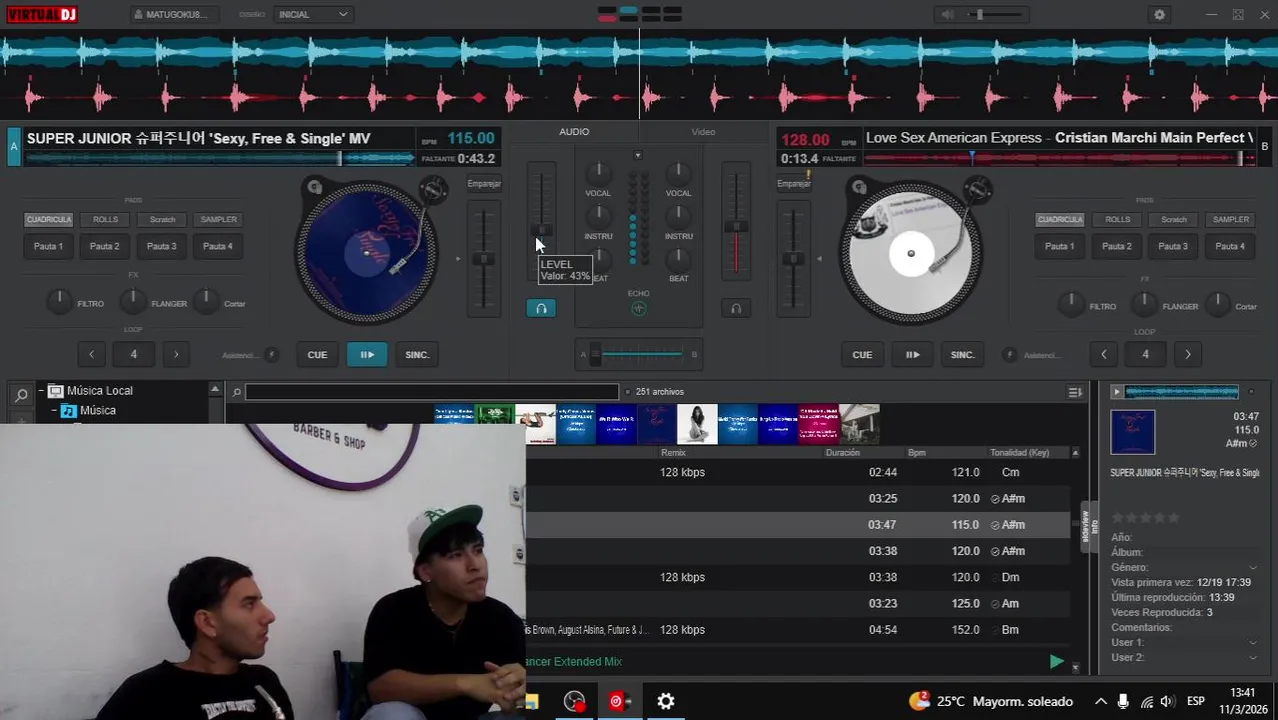The height and width of the screenshot is (720, 1278).
Task: Click the vinyl mode icon on deck A turntable
Action: [x=315, y=187]
